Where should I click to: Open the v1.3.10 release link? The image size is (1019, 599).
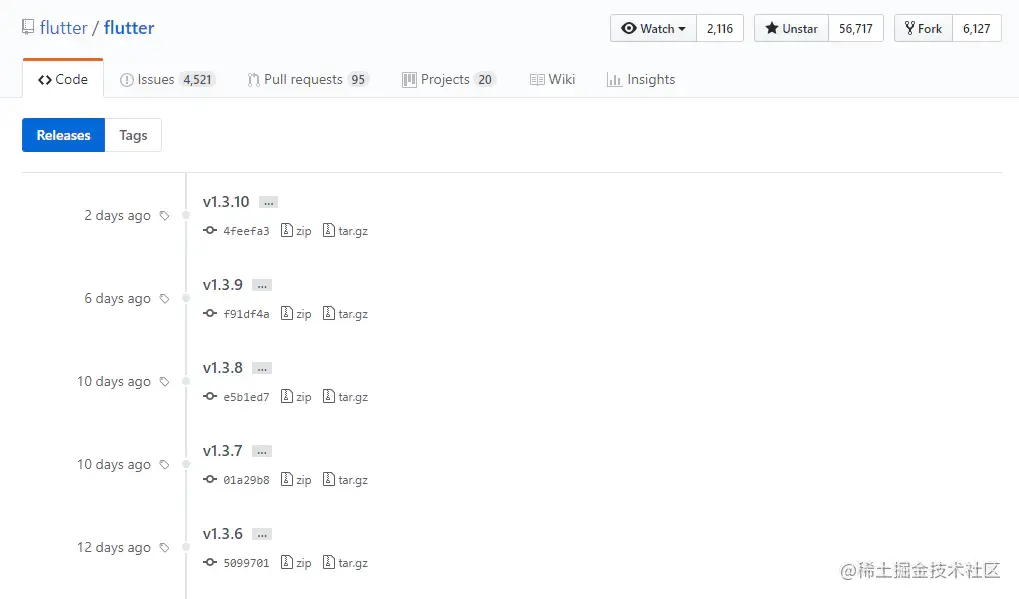[x=226, y=201]
